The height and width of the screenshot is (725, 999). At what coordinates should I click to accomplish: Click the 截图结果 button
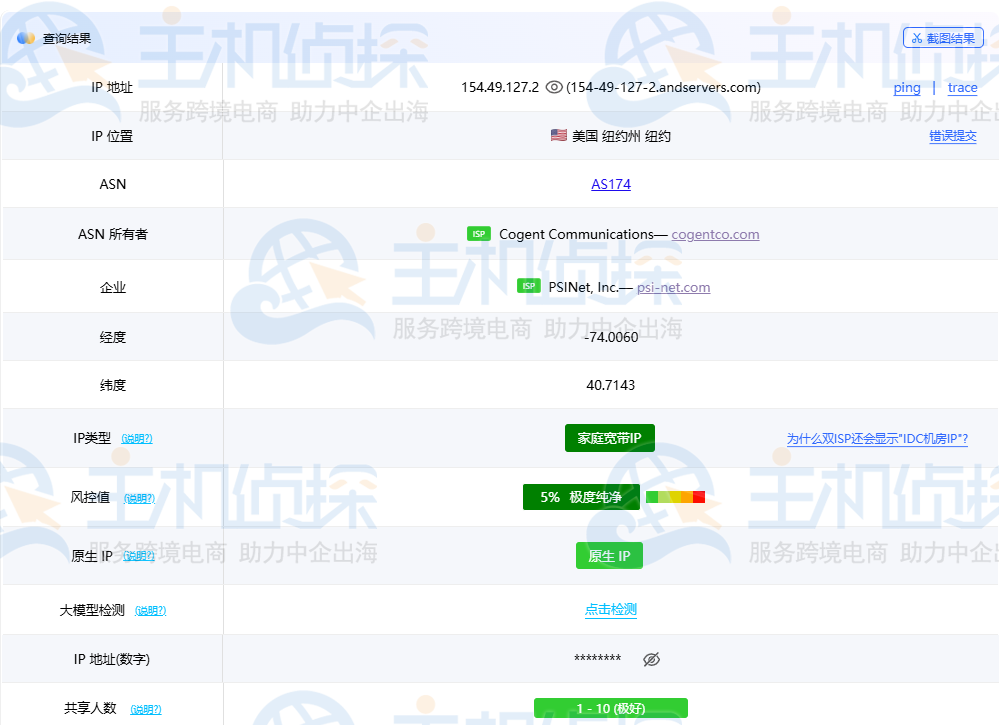pos(944,37)
